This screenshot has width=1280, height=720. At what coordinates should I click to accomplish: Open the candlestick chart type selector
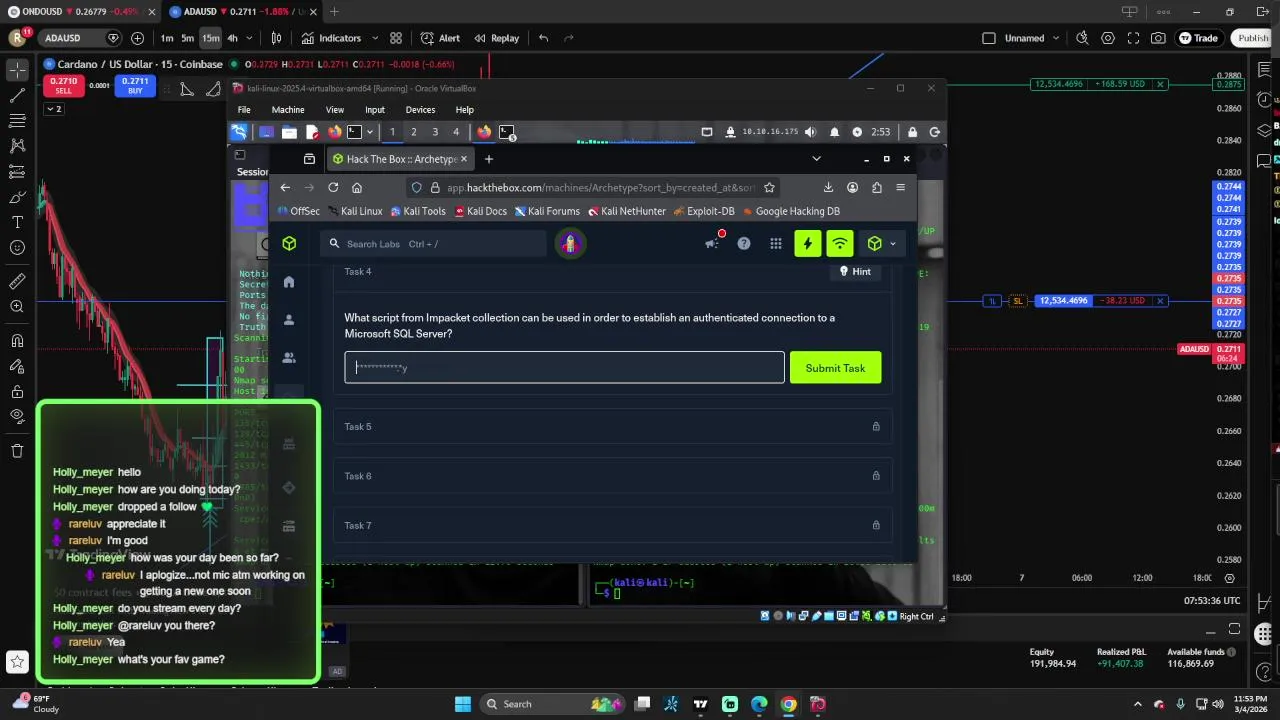coord(277,38)
